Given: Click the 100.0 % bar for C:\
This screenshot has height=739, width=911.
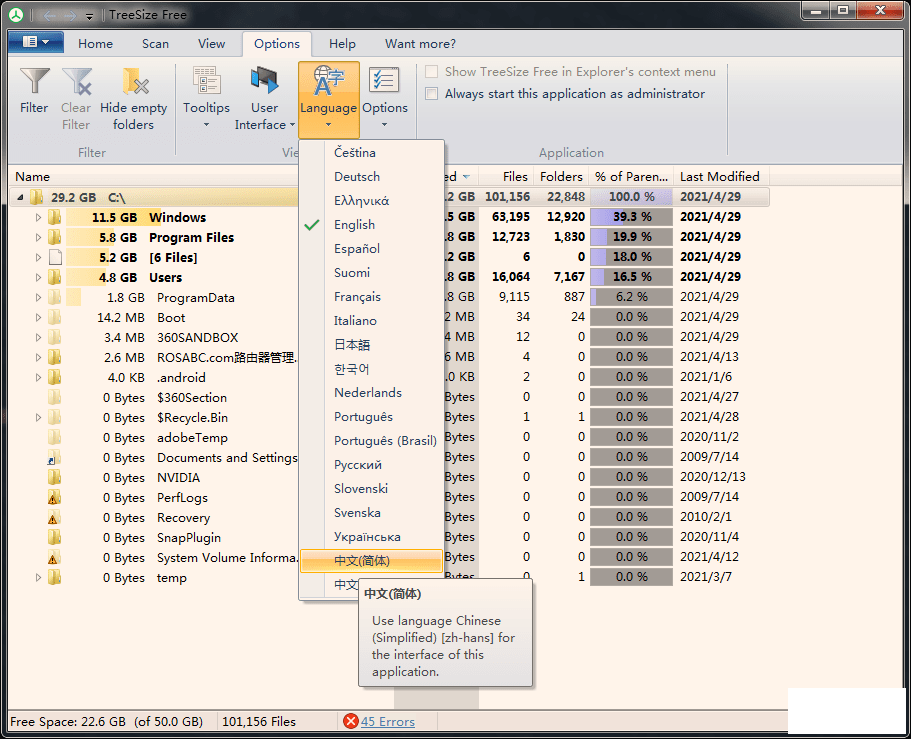Looking at the screenshot, I should (x=632, y=196).
